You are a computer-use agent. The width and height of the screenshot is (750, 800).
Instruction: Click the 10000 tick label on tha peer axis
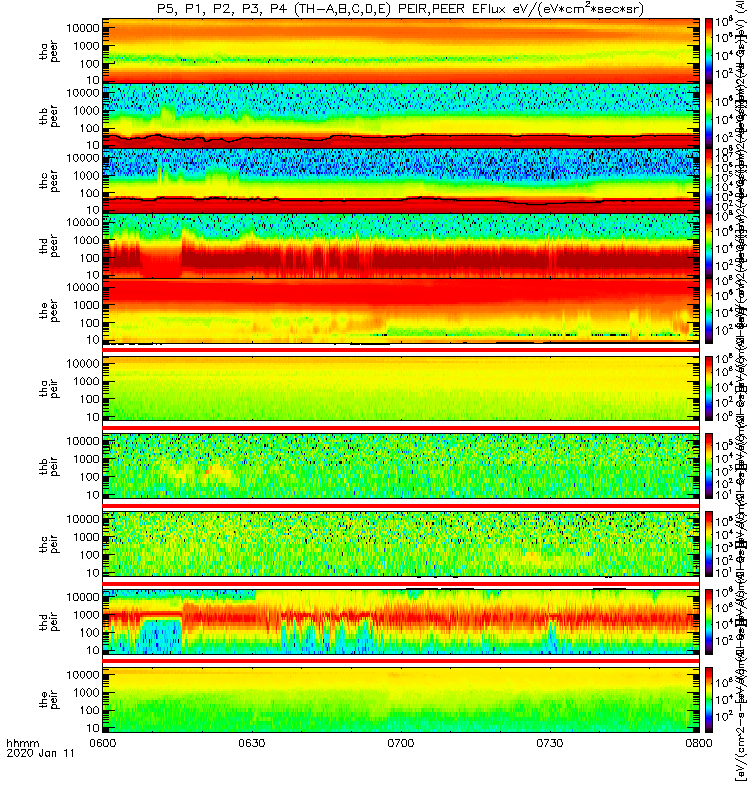click(x=83, y=28)
